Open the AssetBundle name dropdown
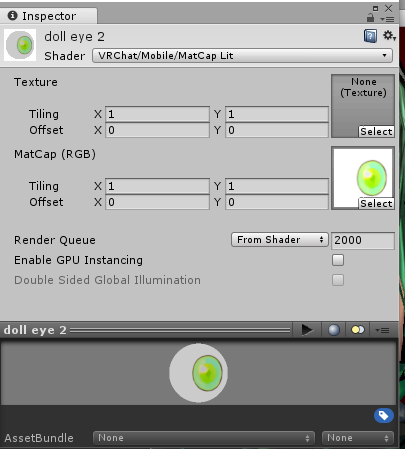Viewport: 405px width, 449px height. pos(204,438)
